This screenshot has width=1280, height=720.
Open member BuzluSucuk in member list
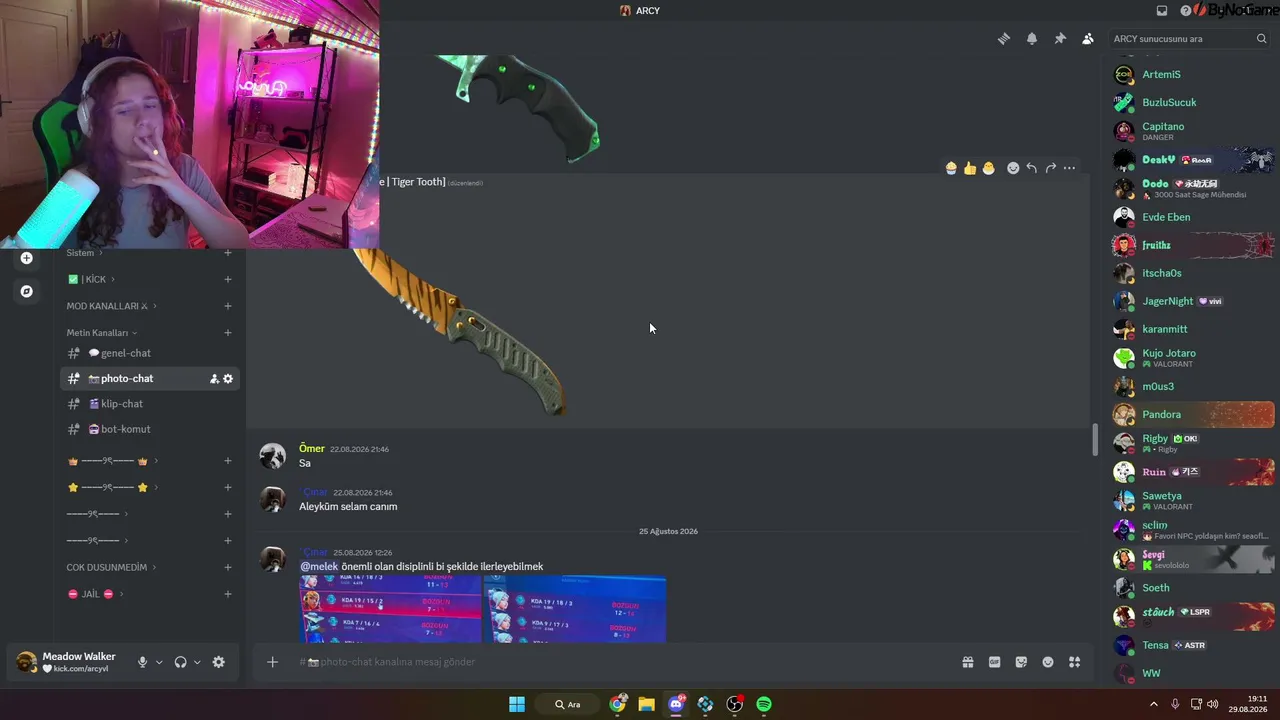coord(1194,103)
